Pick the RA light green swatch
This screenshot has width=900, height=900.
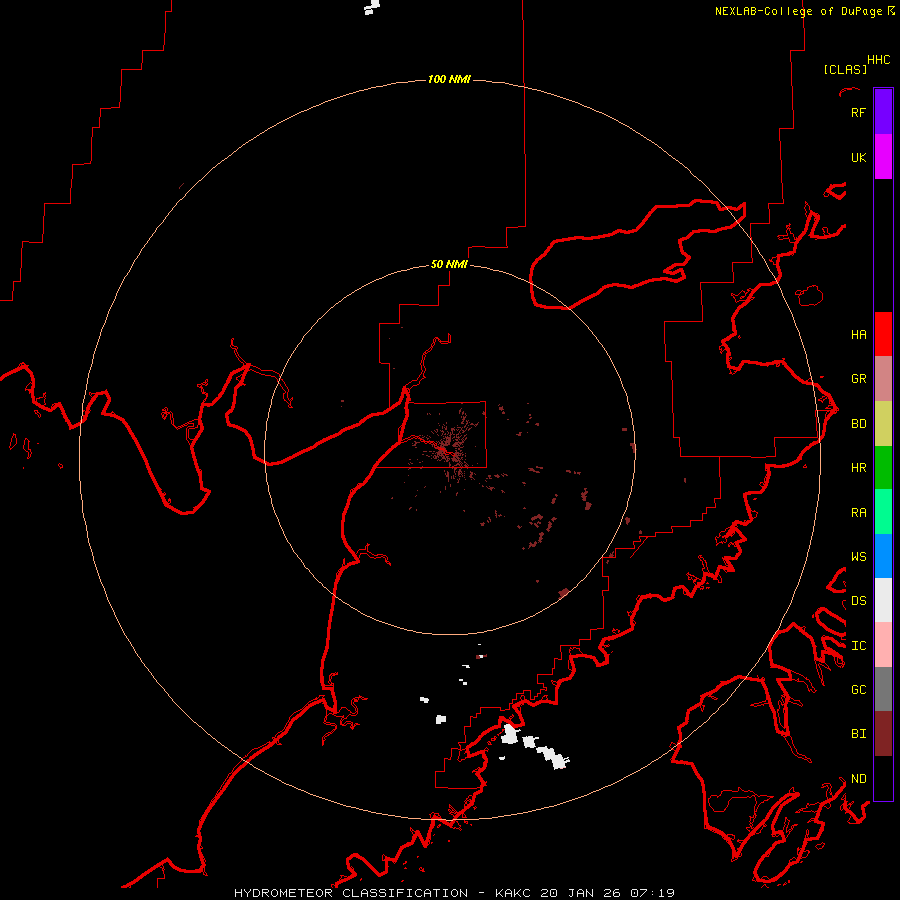[883, 511]
